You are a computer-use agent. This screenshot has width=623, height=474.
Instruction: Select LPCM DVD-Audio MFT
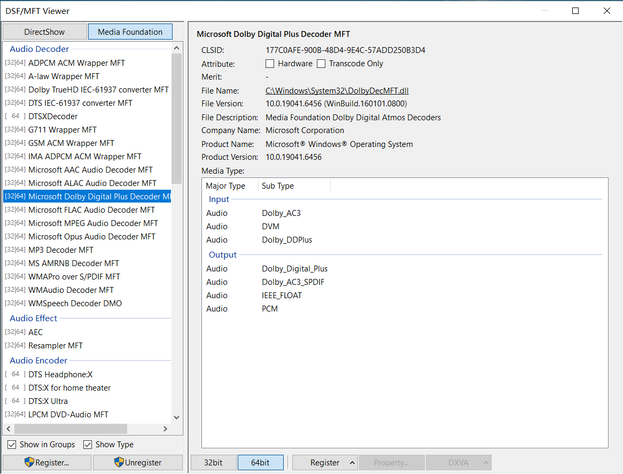point(87,414)
